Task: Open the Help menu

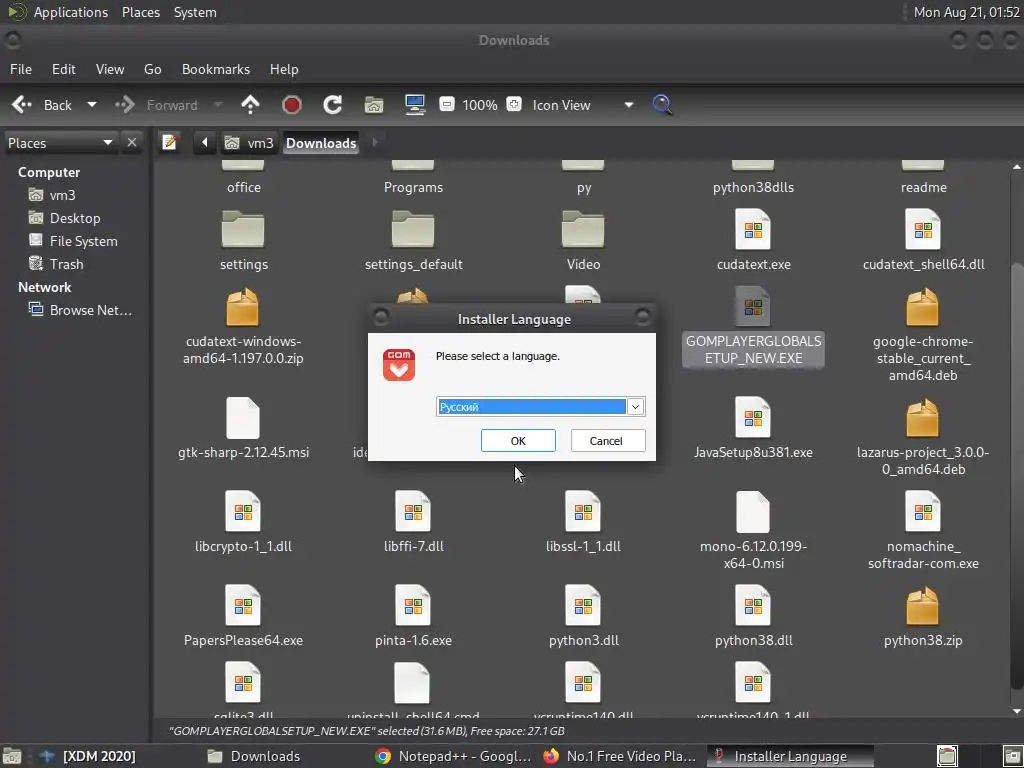Action: coord(284,69)
